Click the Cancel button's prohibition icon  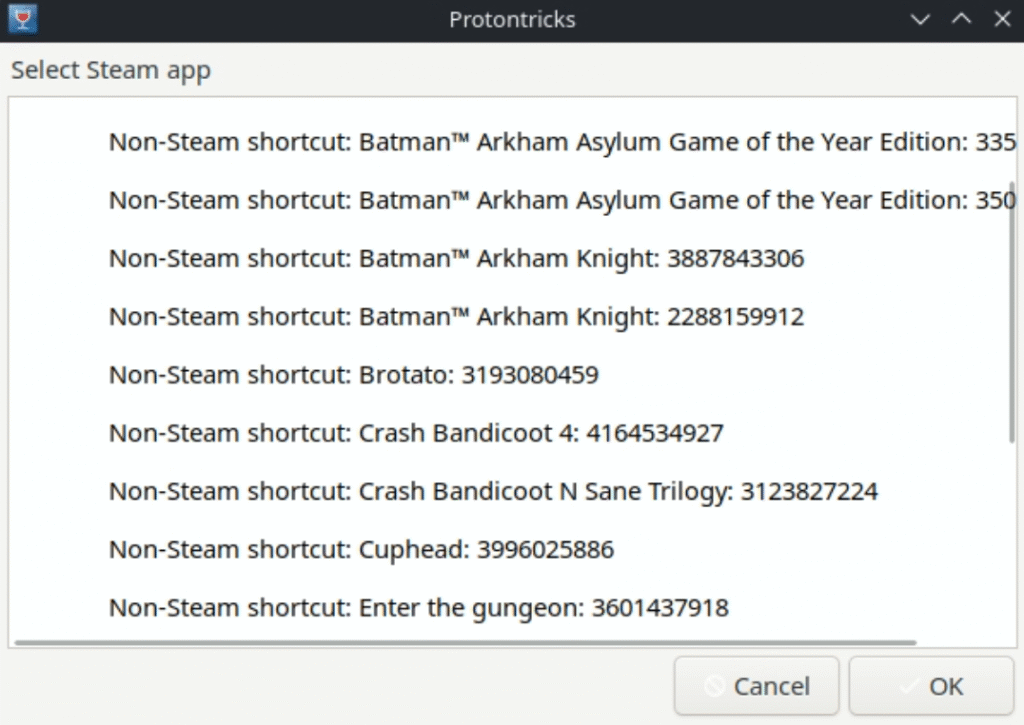click(x=714, y=686)
